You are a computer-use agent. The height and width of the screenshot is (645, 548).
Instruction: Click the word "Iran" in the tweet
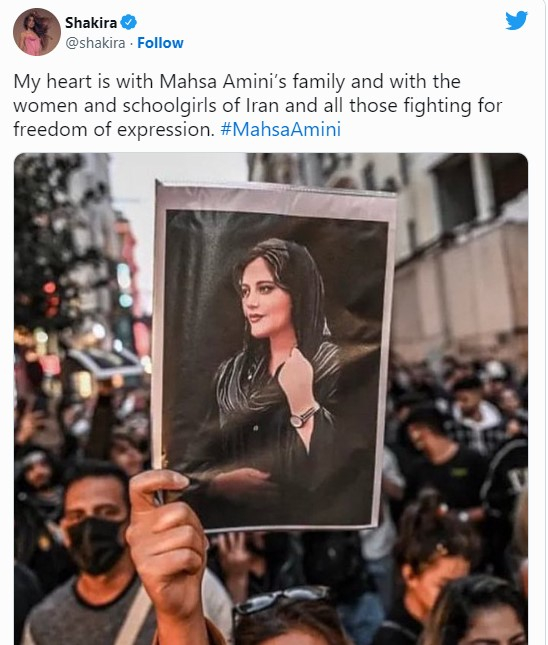[262, 105]
